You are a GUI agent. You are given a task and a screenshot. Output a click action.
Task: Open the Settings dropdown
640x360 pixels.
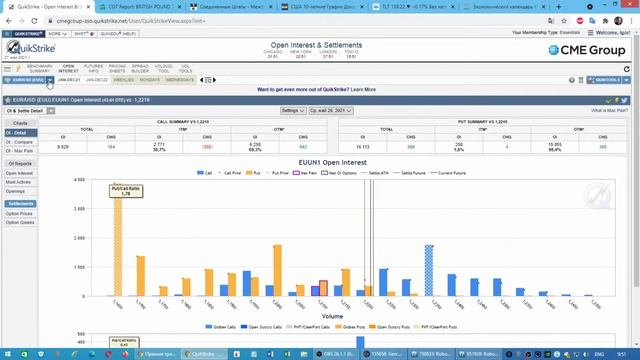tap(293, 111)
